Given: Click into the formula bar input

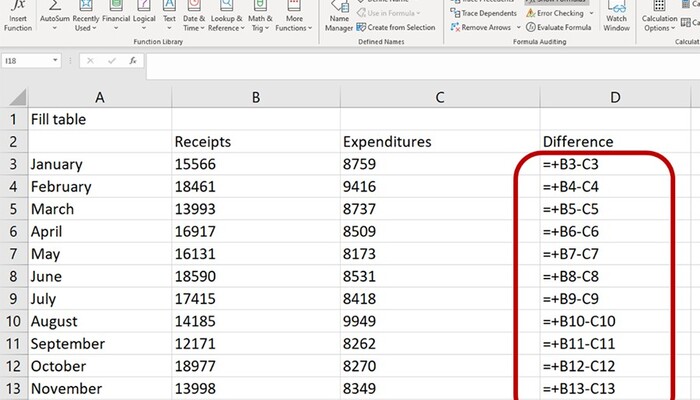Looking at the screenshot, I should point(423,66).
